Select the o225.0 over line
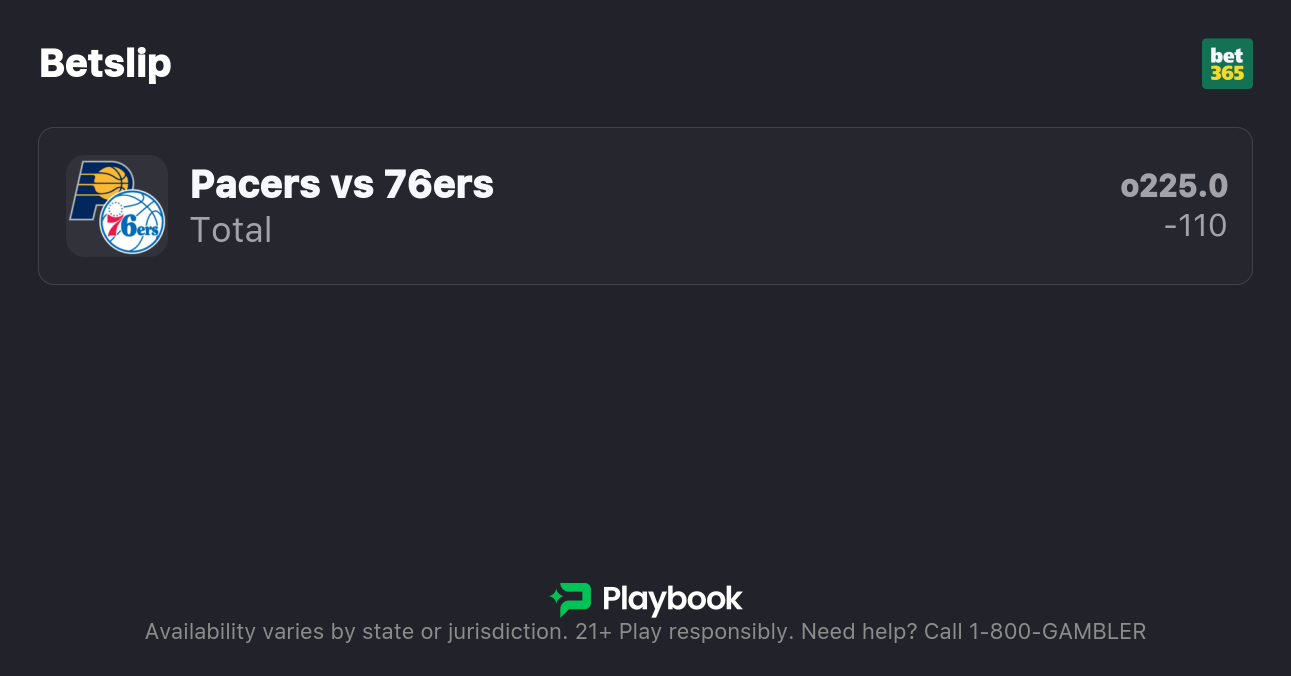The height and width of the screenshot is (676, 1291). [1174, 186]
